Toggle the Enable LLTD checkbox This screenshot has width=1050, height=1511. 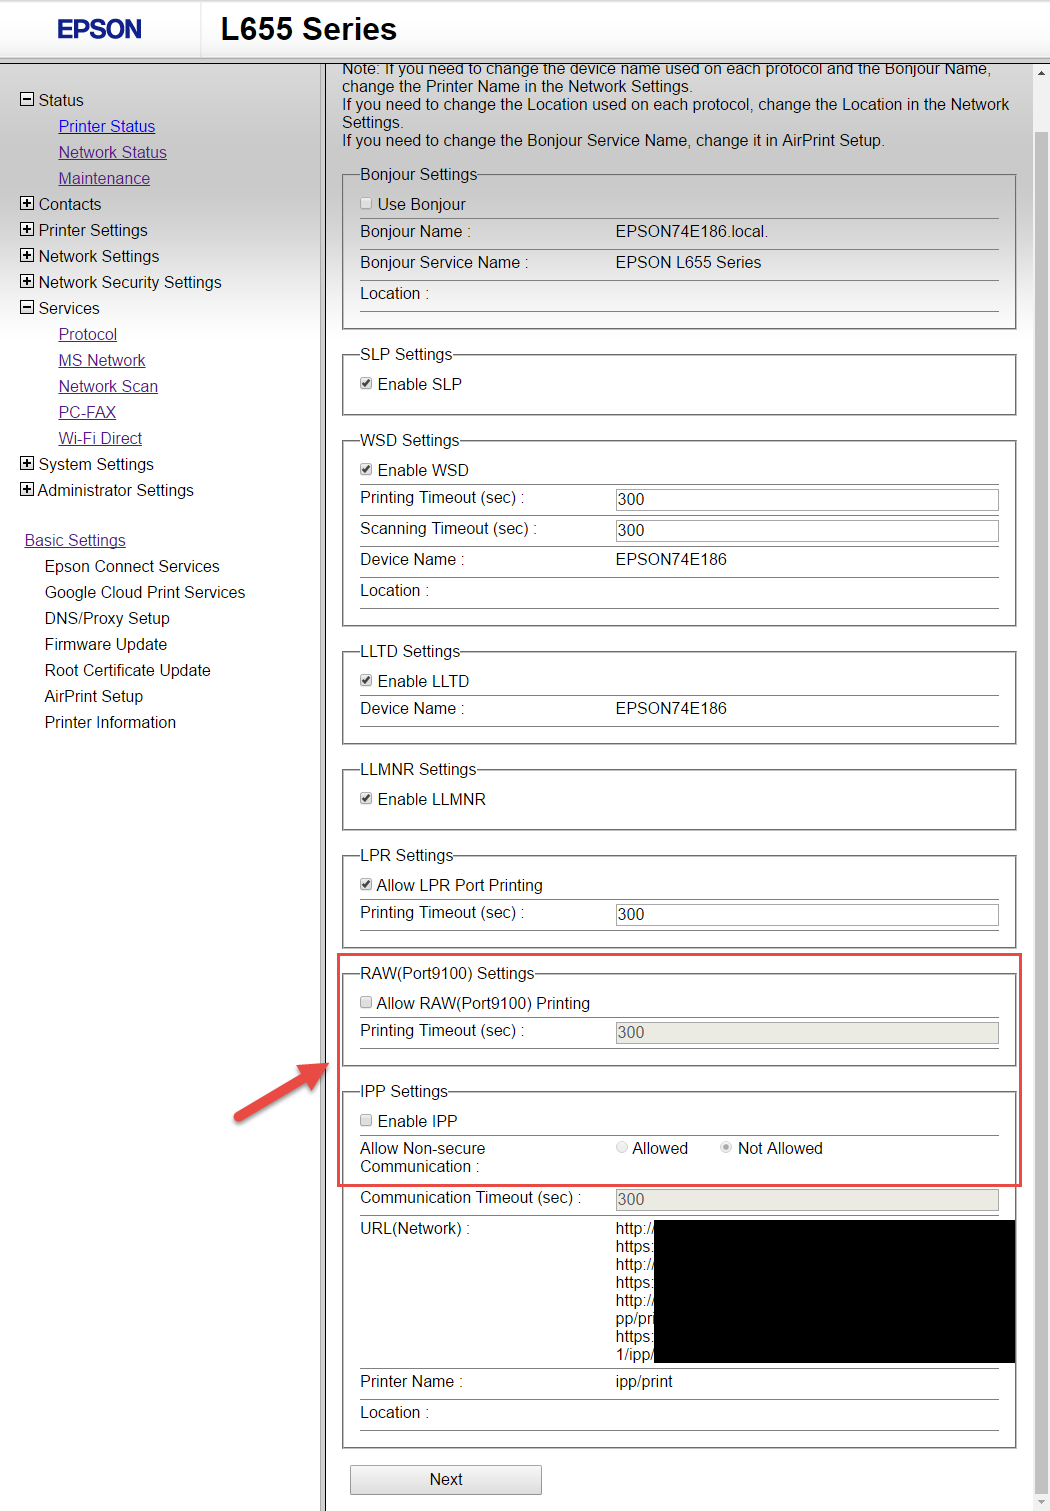tap(366, 680)
